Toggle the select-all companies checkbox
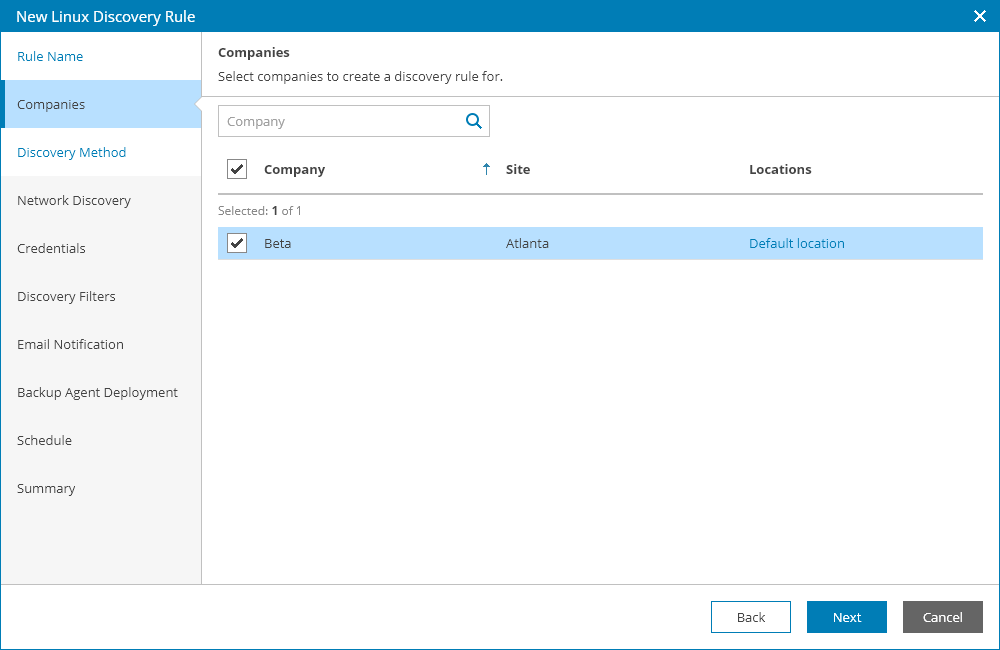 click(237, 169)
